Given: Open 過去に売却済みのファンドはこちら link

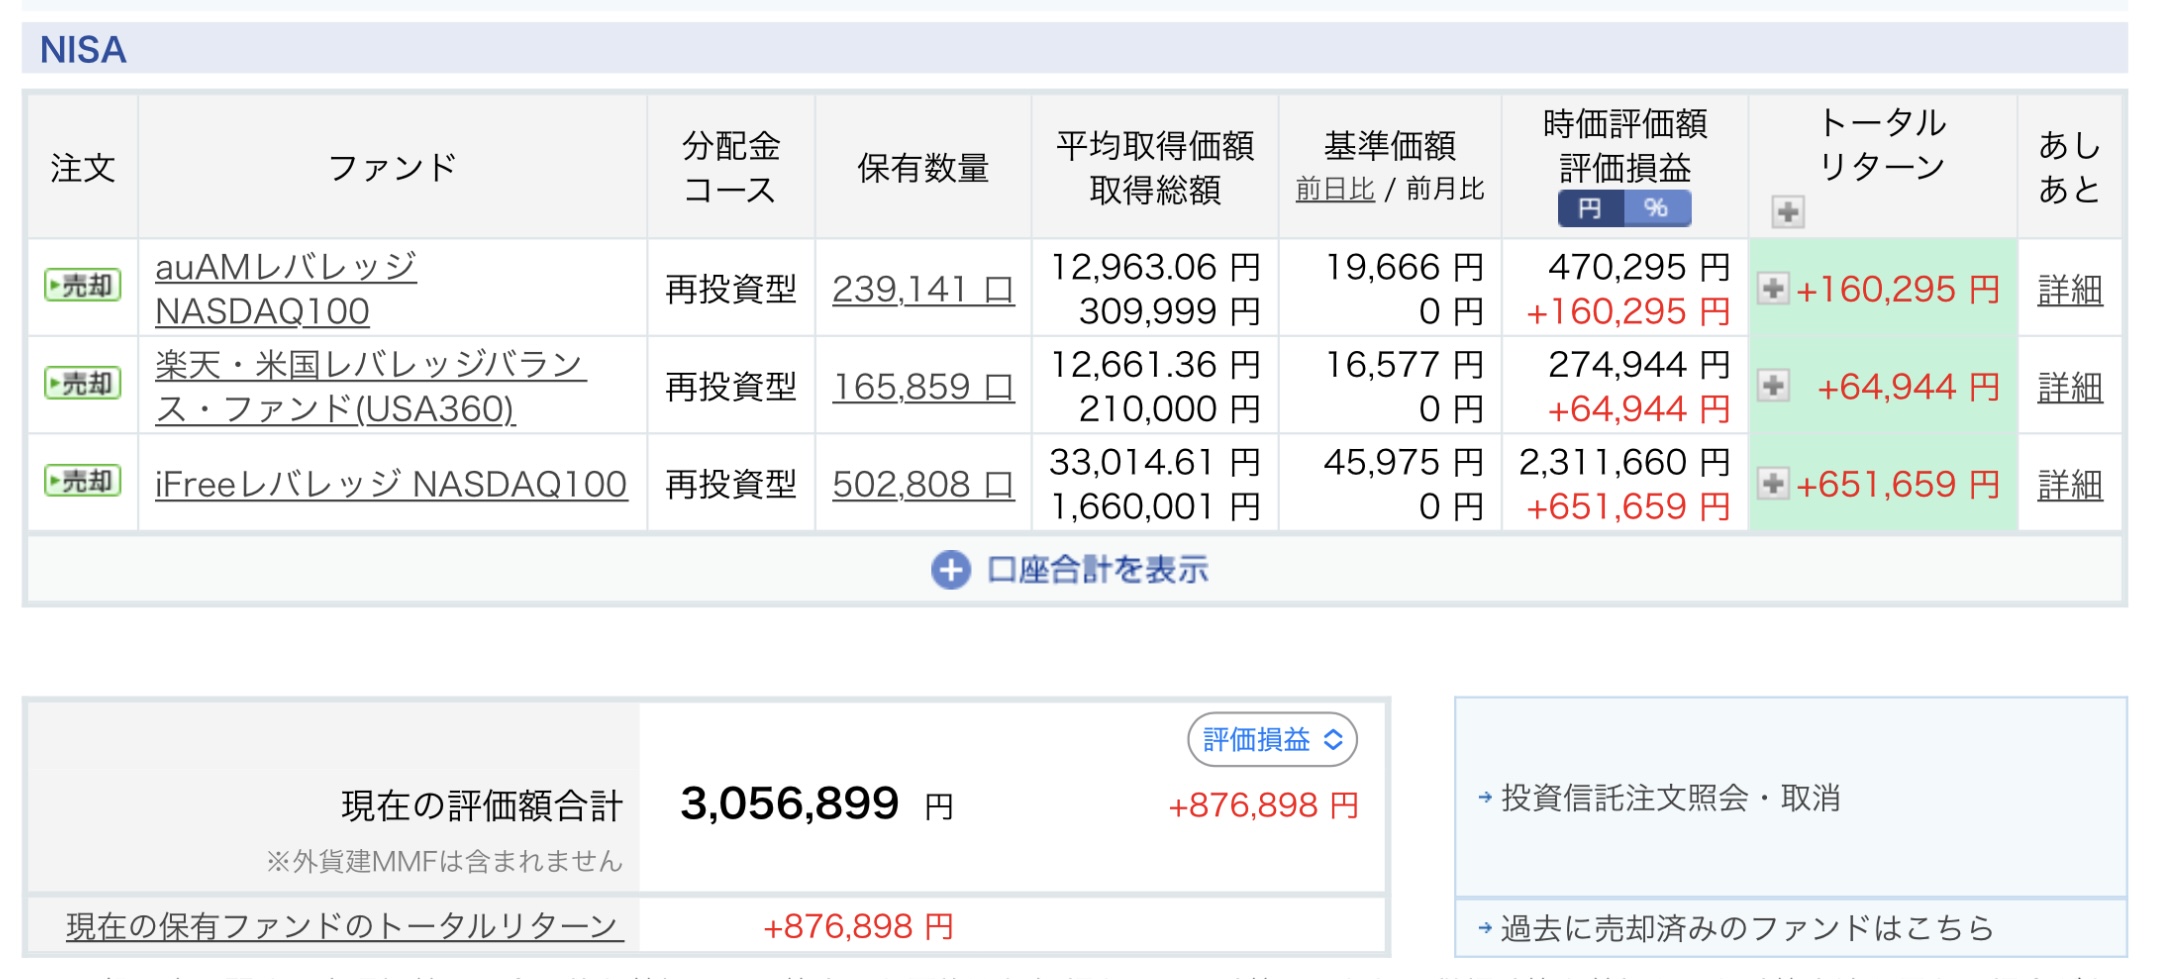Looking at the screenshot, I should click(x=1746, y=928).
